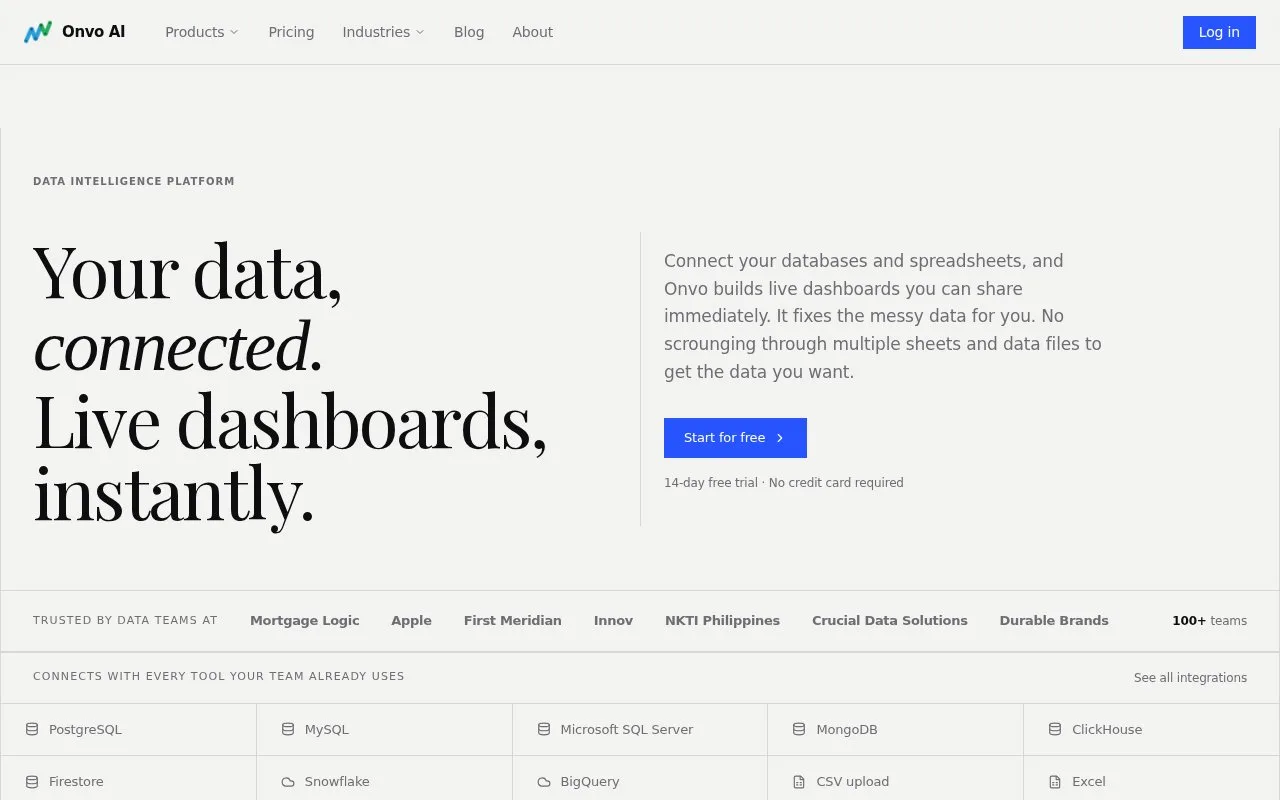The image size is (1280, 800).
Task: Click the MySQL database icon
Action: (288, 729)
